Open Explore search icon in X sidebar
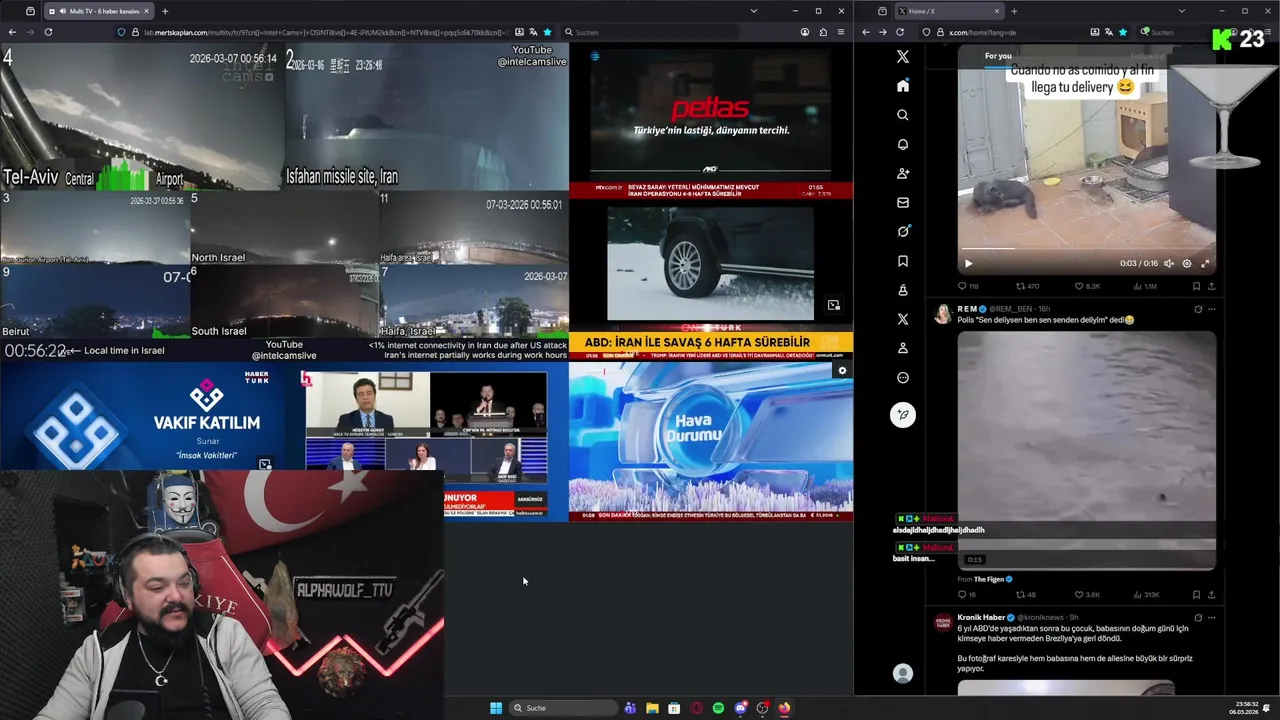Viewport: 1280px width, 720px height. 903,115
